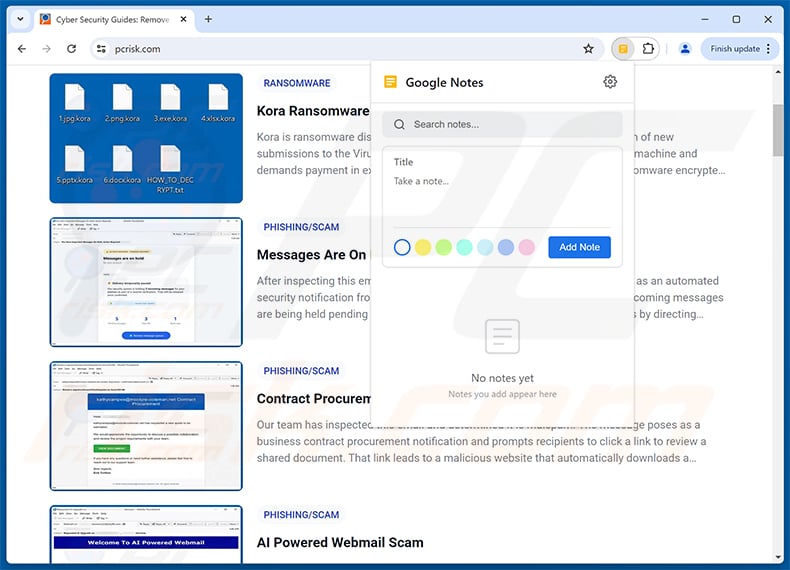790x570 pixels.
Task: Click the 'Google Notes' popup heading
Action: pyautogui.click(x=444, y=82)
